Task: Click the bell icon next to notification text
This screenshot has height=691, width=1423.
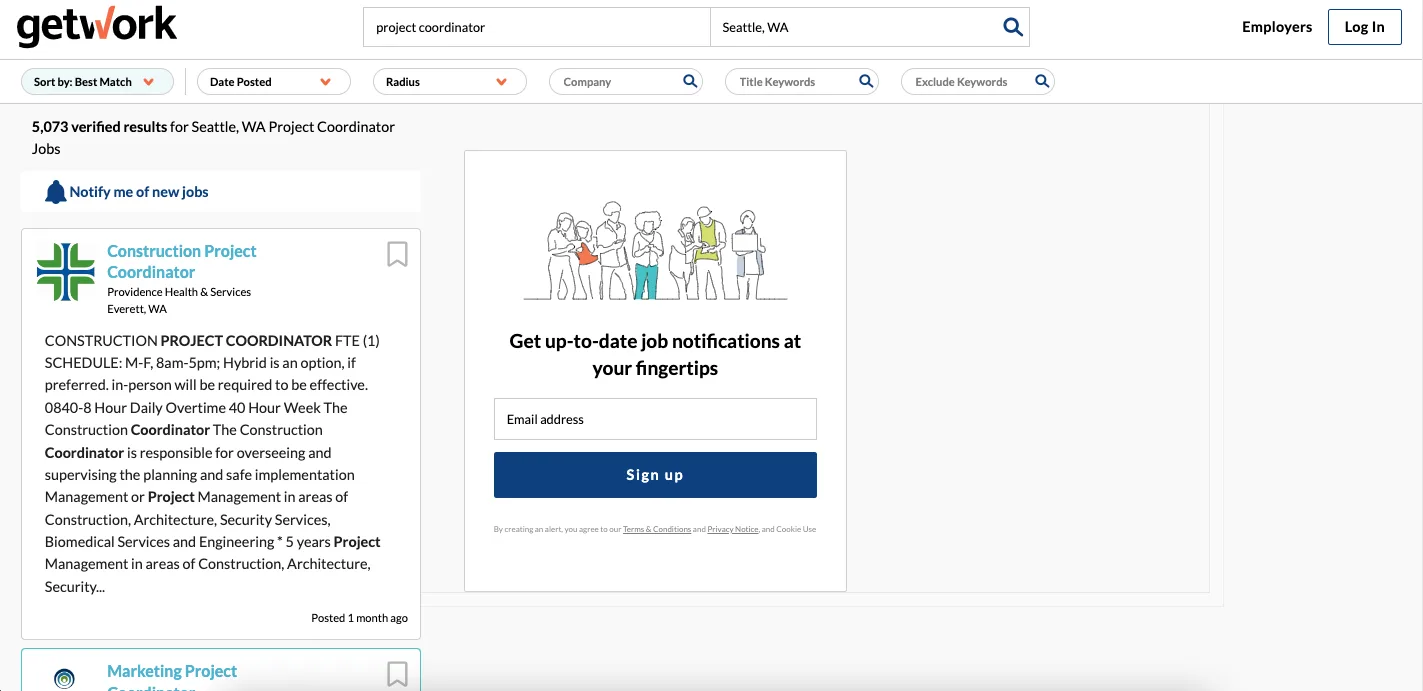Action: click(x=55, y=190)
